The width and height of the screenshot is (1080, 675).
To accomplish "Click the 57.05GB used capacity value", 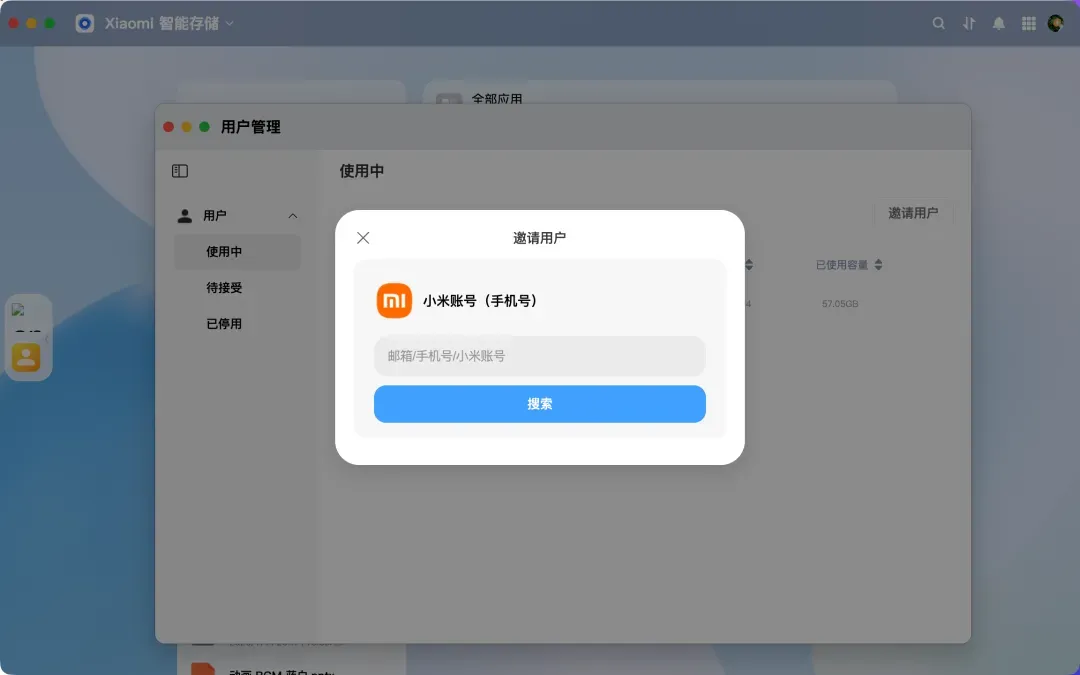I will click(x=840, y=304).
